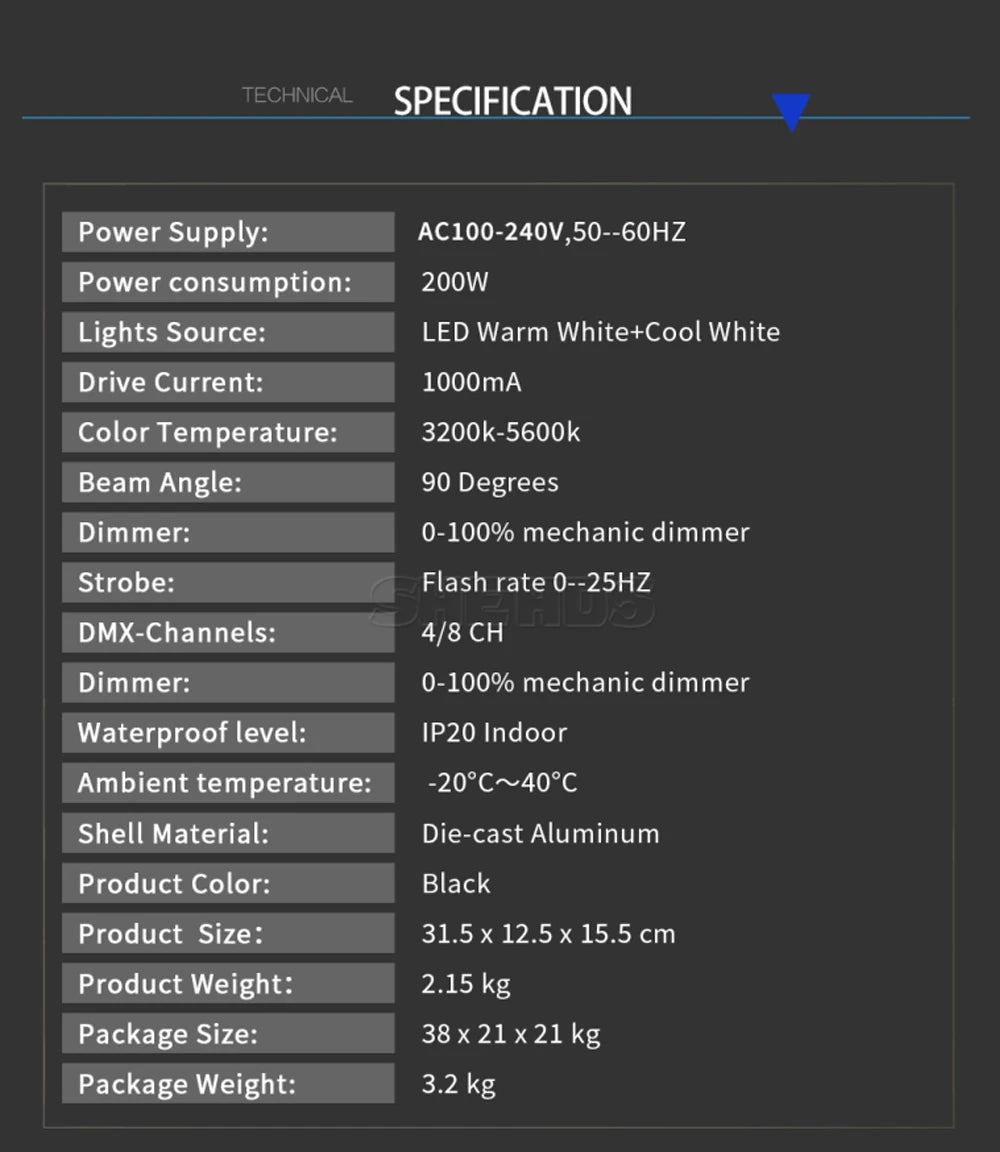Click the Strobe label row

(x=228, y=583)
